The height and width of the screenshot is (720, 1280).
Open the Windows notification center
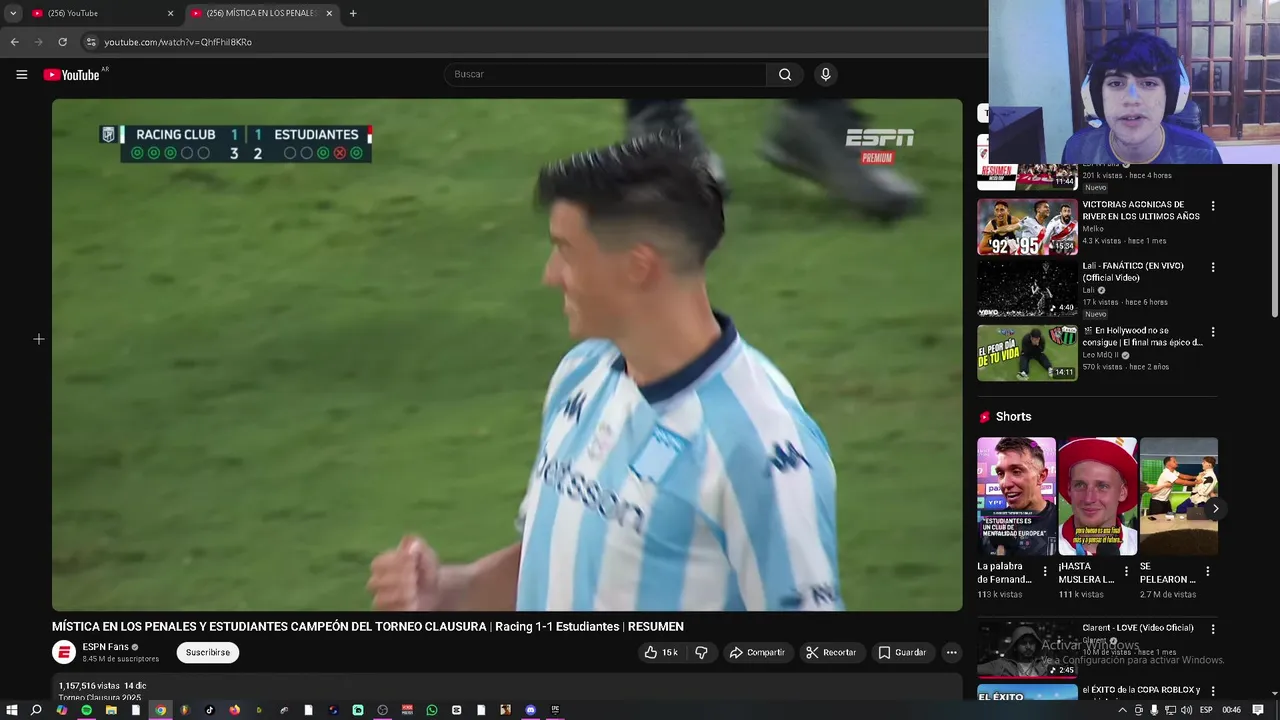coord(1258,710)
